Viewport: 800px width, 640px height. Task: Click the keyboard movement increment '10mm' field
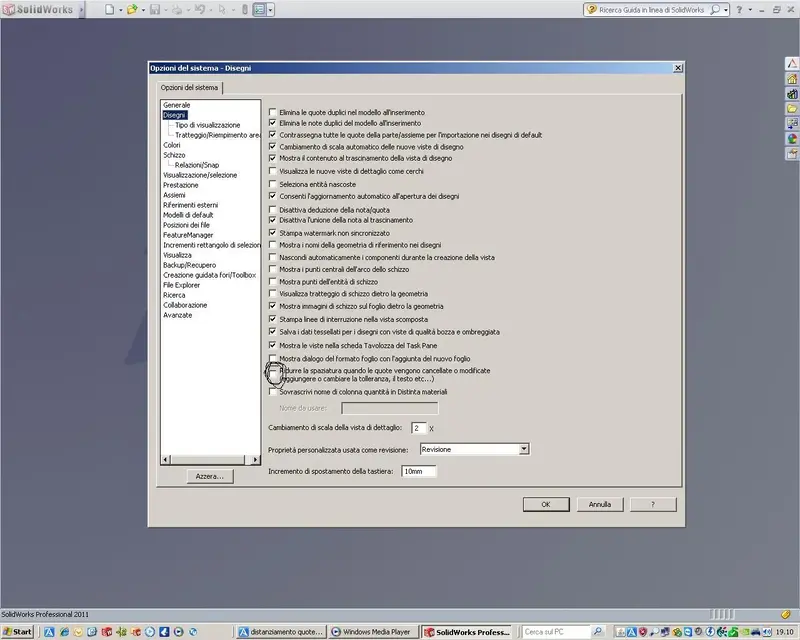[x=419, y=472]
